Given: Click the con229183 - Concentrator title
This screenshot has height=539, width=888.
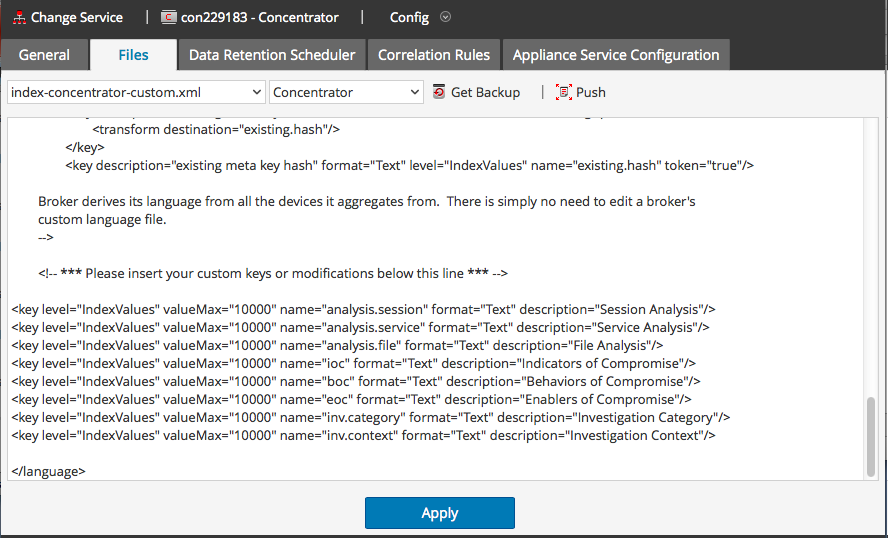Looking at the screenshot, I should [260, 17].
